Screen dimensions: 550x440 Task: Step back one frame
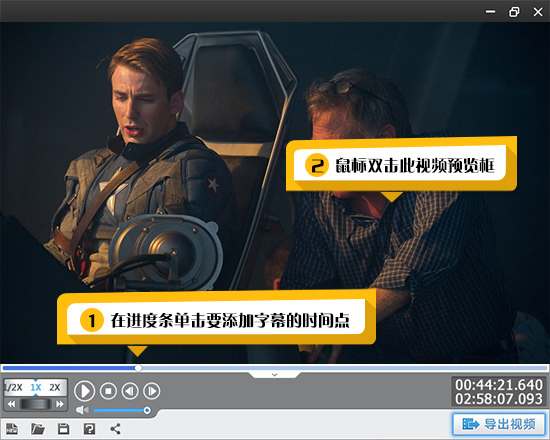coord(130,391)
